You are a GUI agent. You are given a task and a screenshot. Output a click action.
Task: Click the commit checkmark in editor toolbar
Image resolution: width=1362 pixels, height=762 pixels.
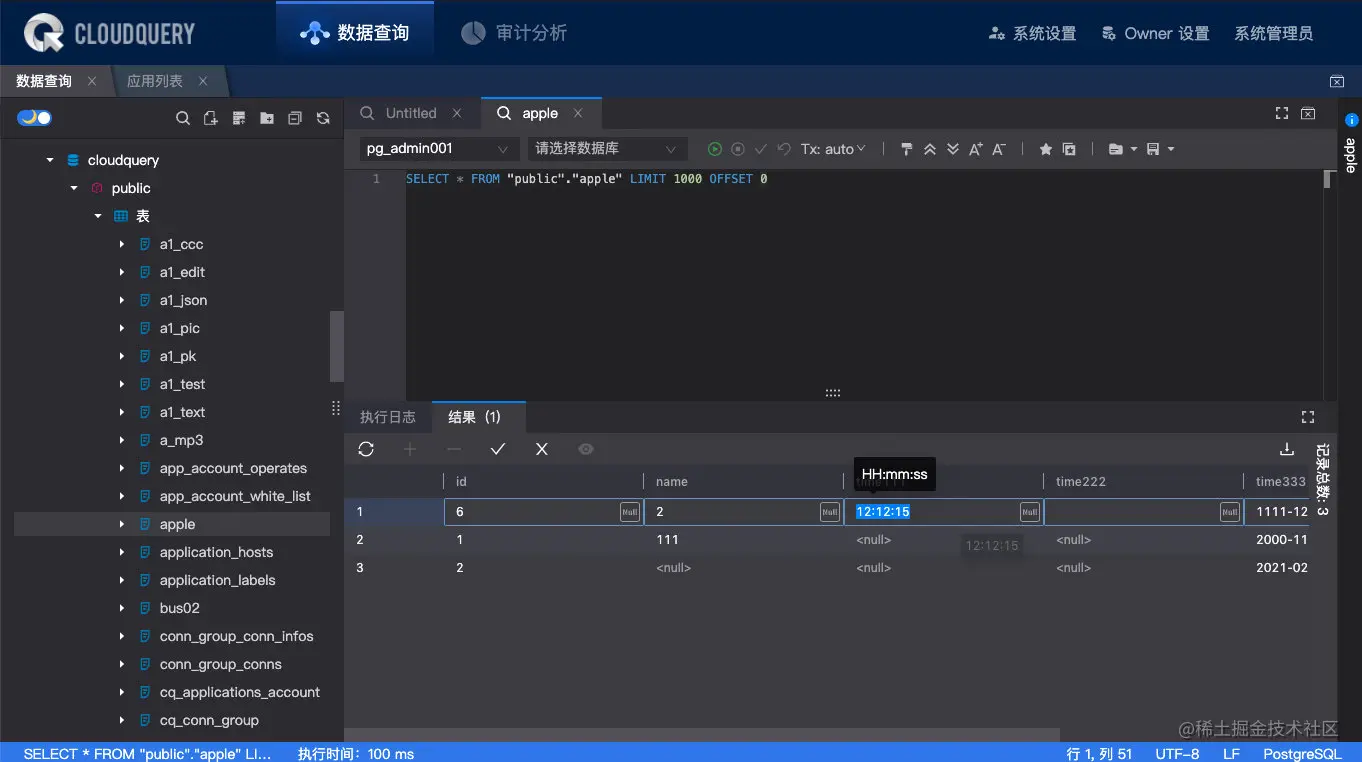(x=761, y=149)
